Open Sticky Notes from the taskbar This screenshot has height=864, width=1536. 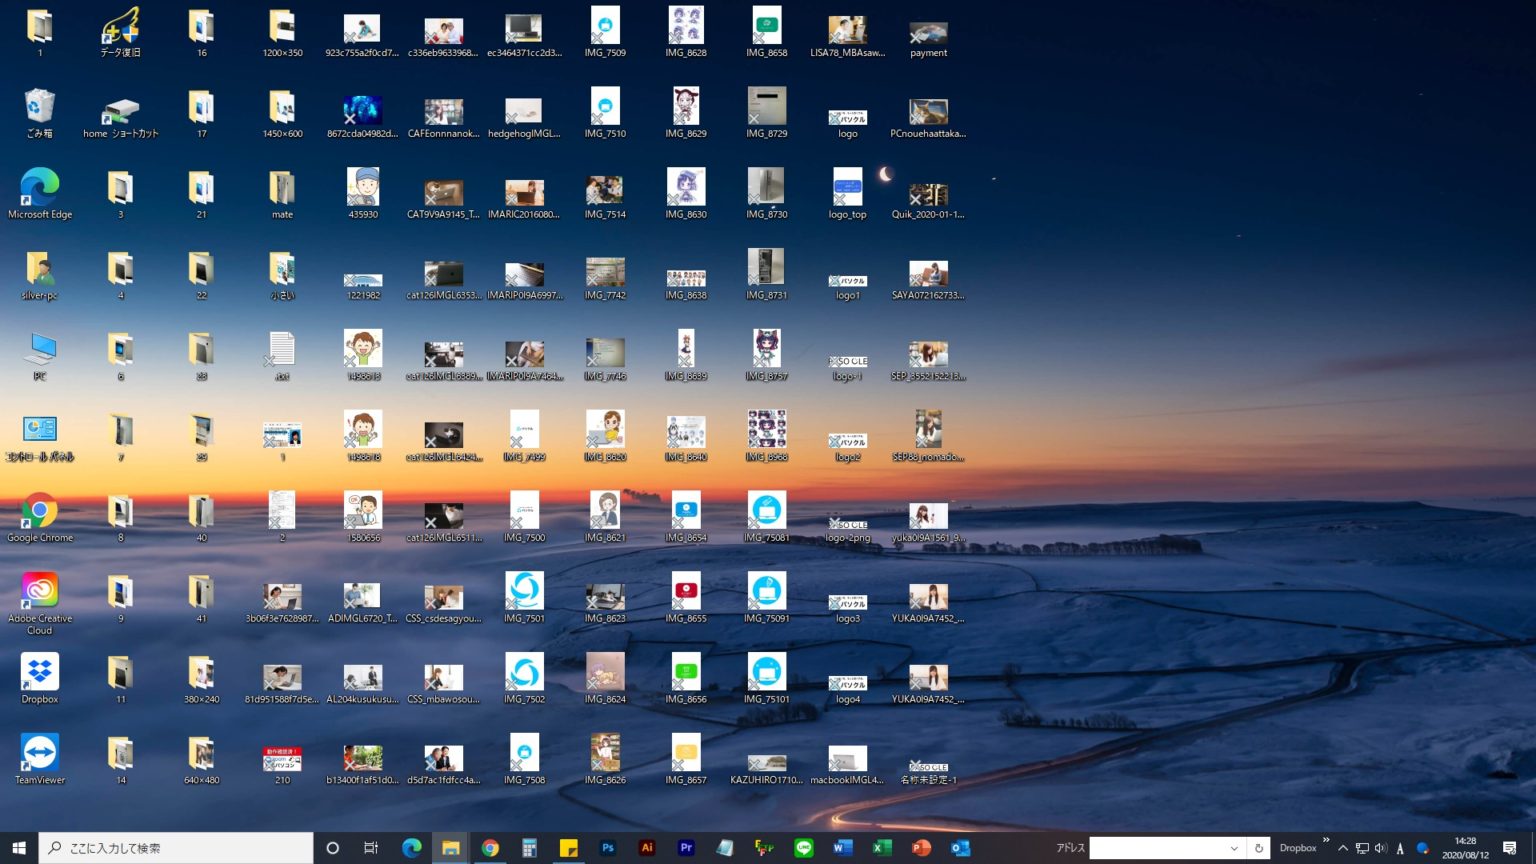point(568,848)
